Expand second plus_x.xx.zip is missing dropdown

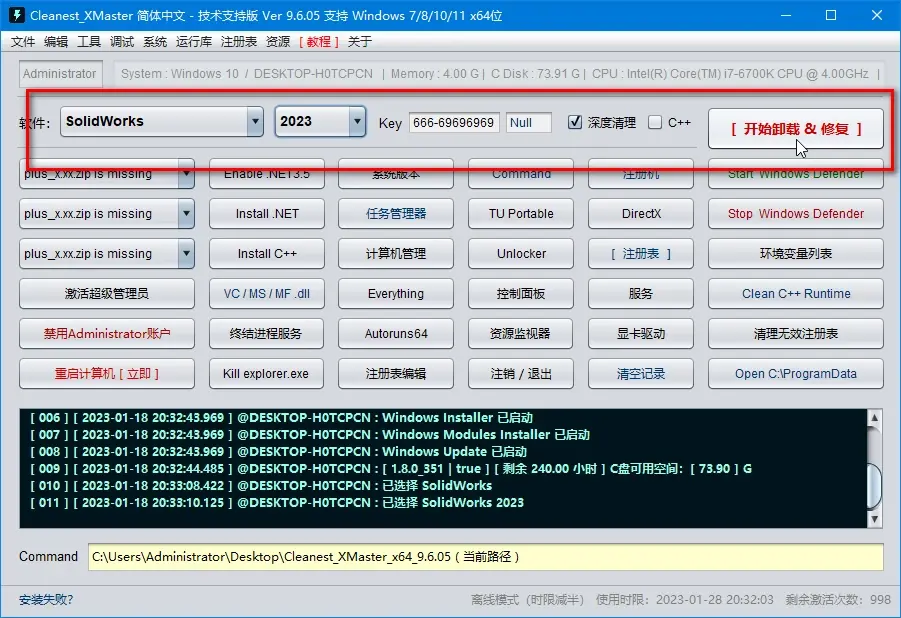point(186,214)
